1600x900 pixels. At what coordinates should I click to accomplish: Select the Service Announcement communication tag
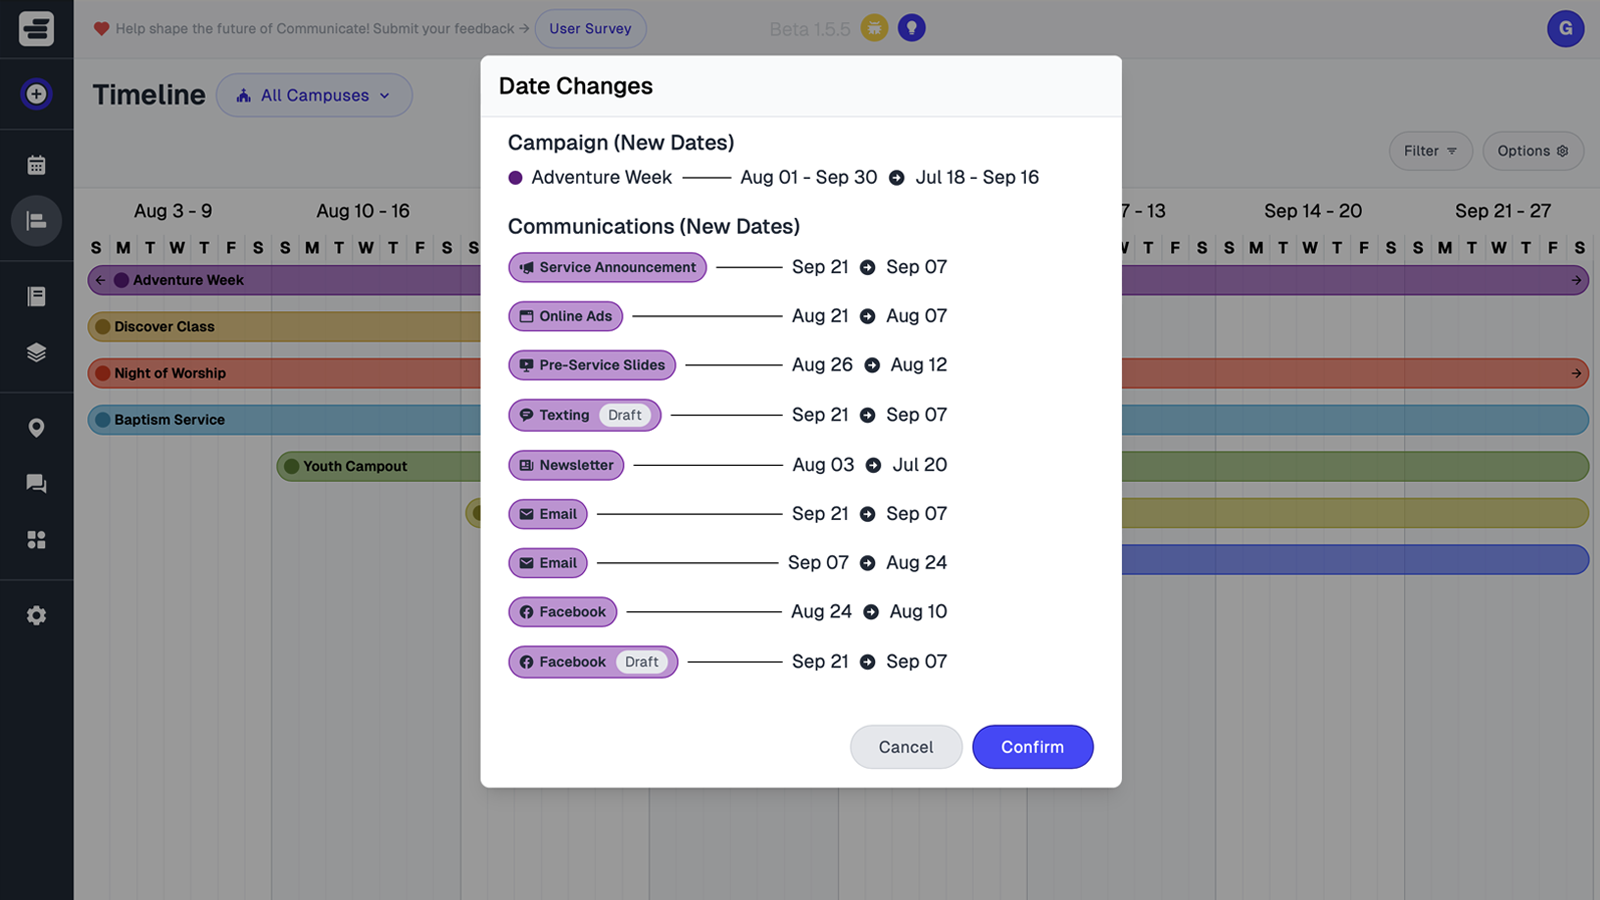coord(607,267)
